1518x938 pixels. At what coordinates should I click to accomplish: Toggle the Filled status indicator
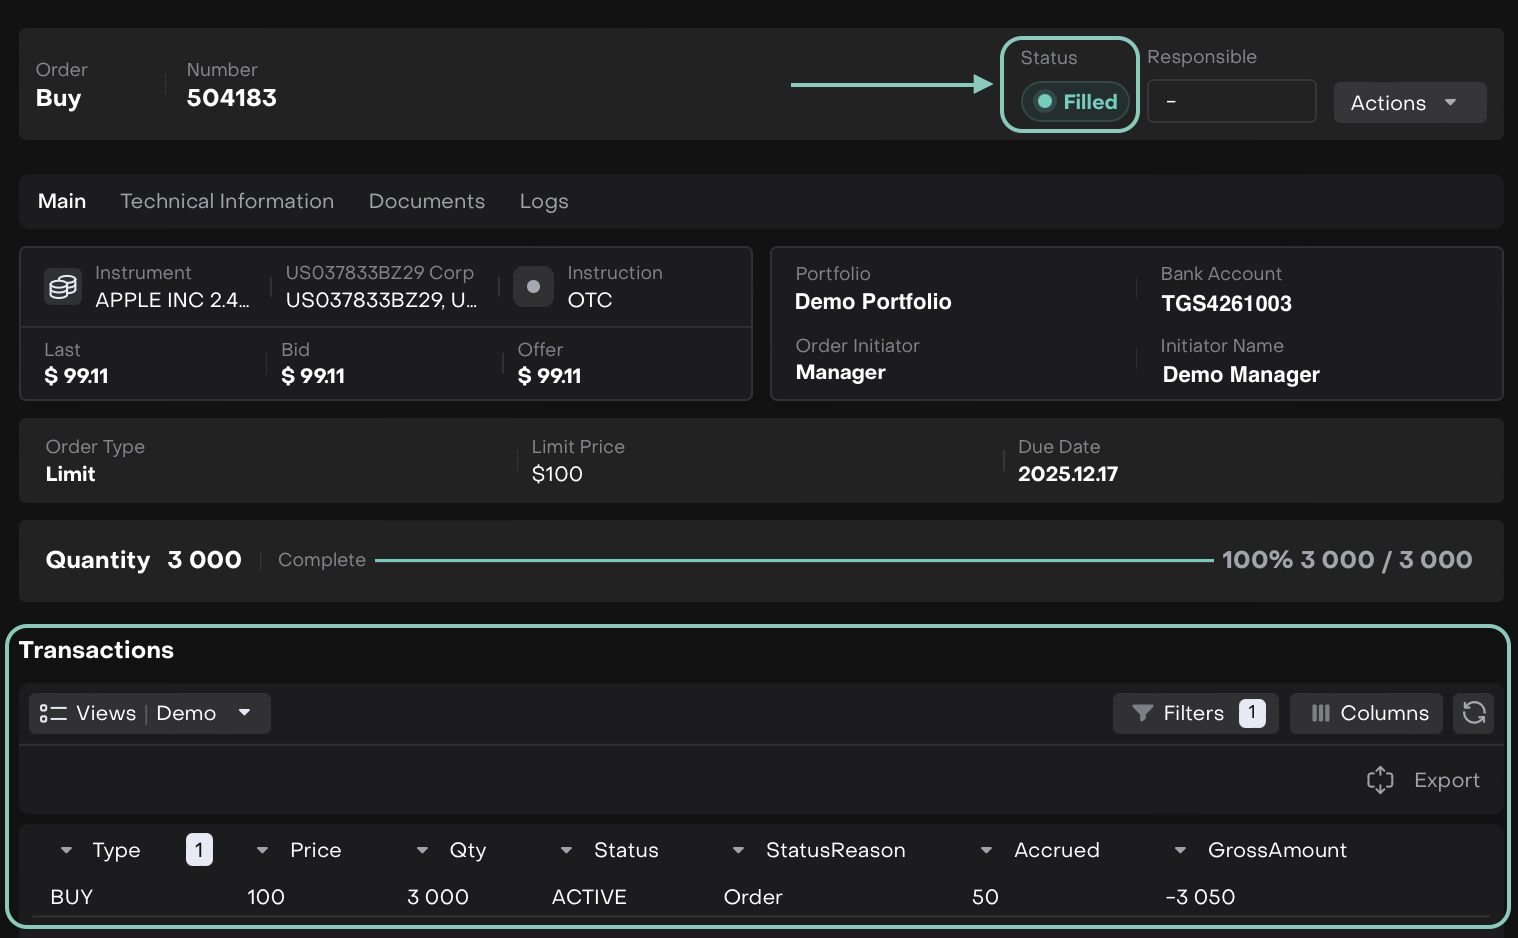(x=1075, y=102)
